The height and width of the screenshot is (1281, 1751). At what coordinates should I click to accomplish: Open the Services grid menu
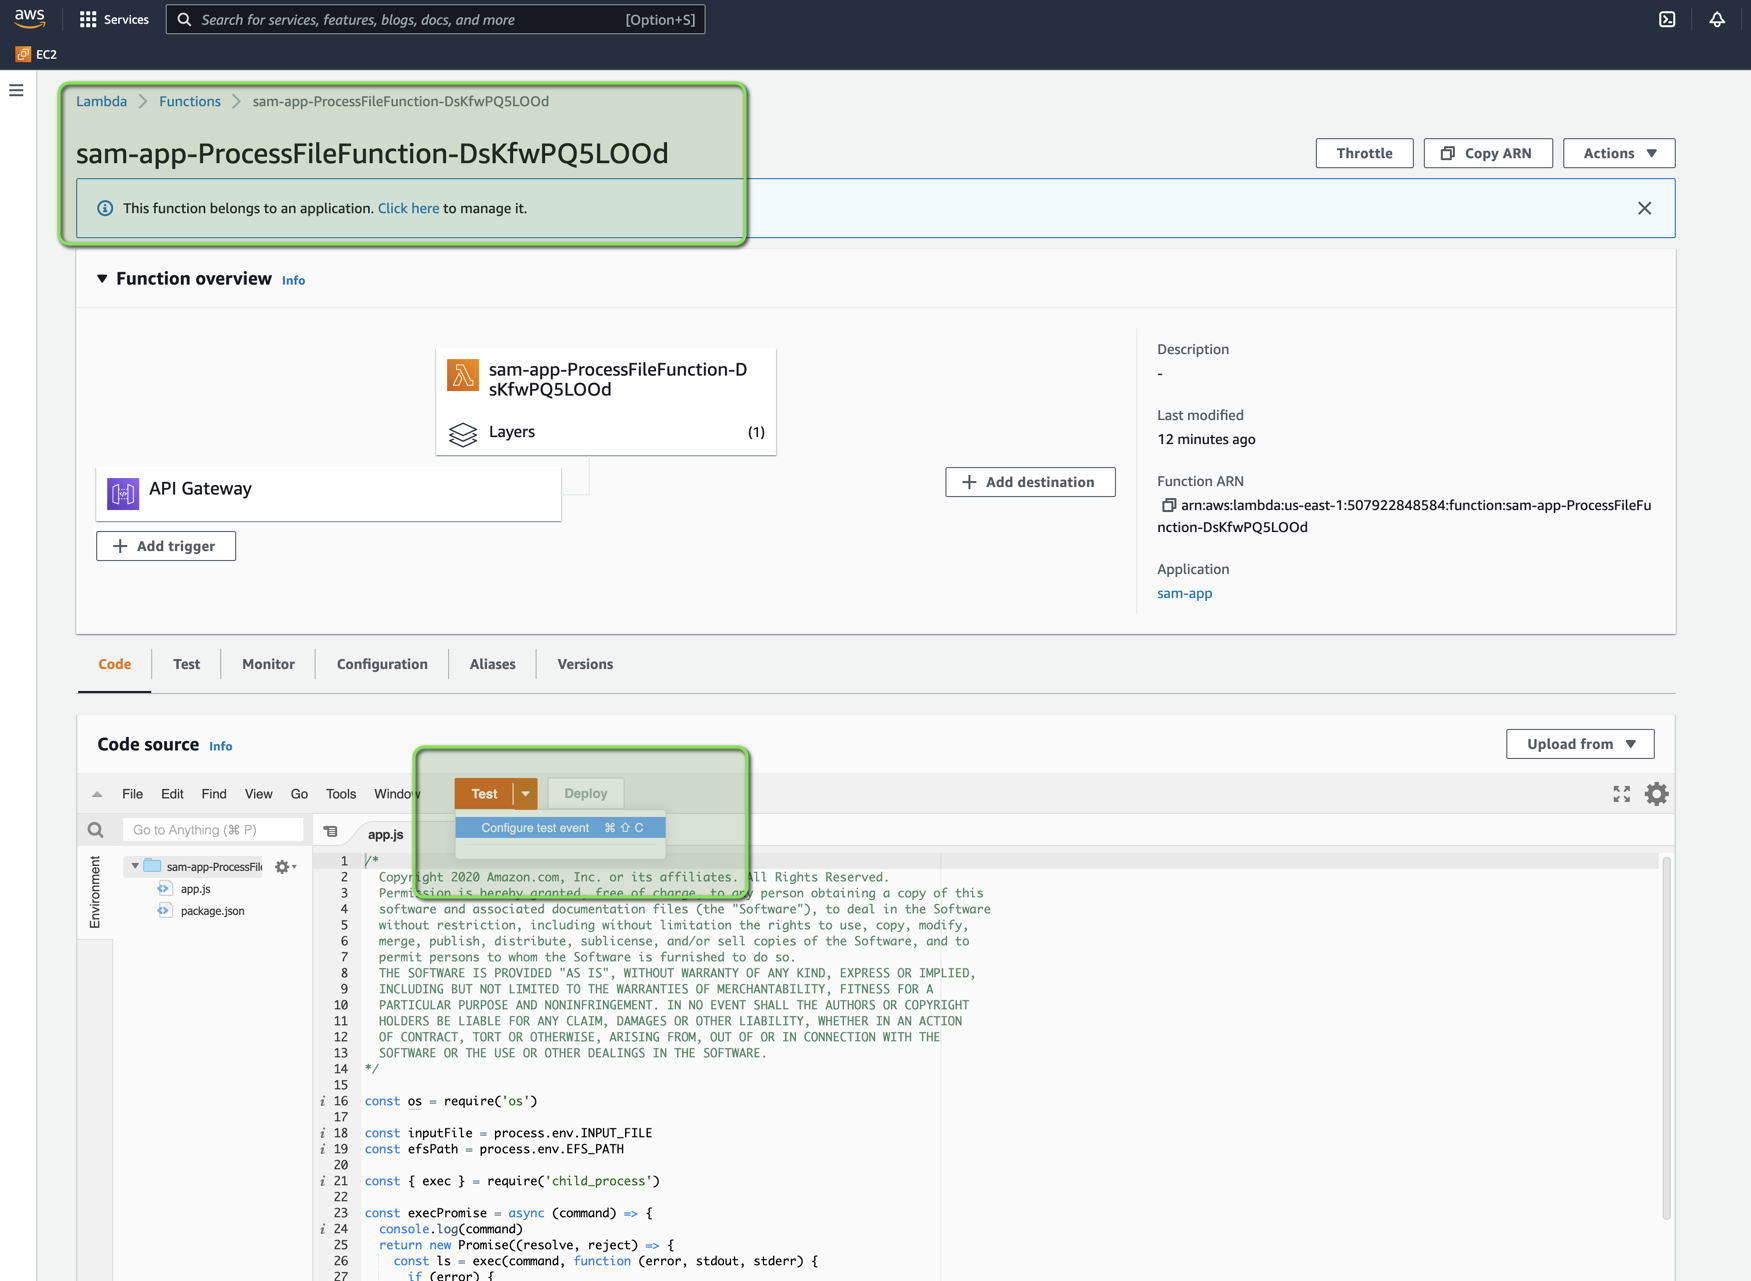pyautogui.click(x=114, y=19)
